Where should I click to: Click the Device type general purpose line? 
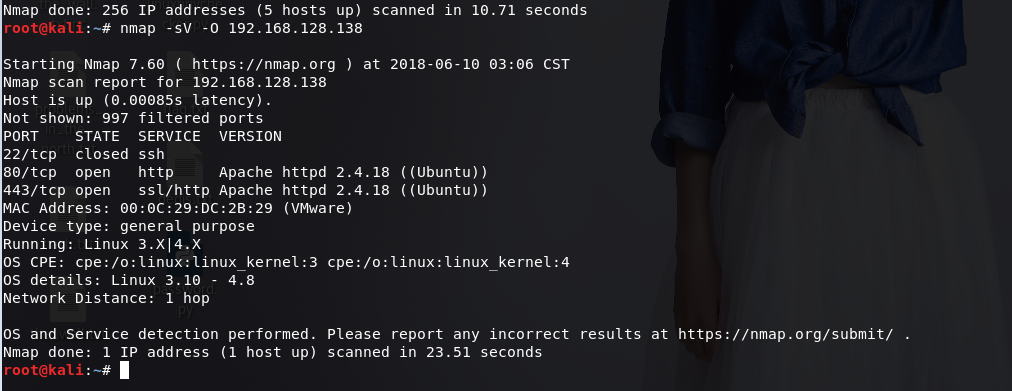(x=128, y=226)
